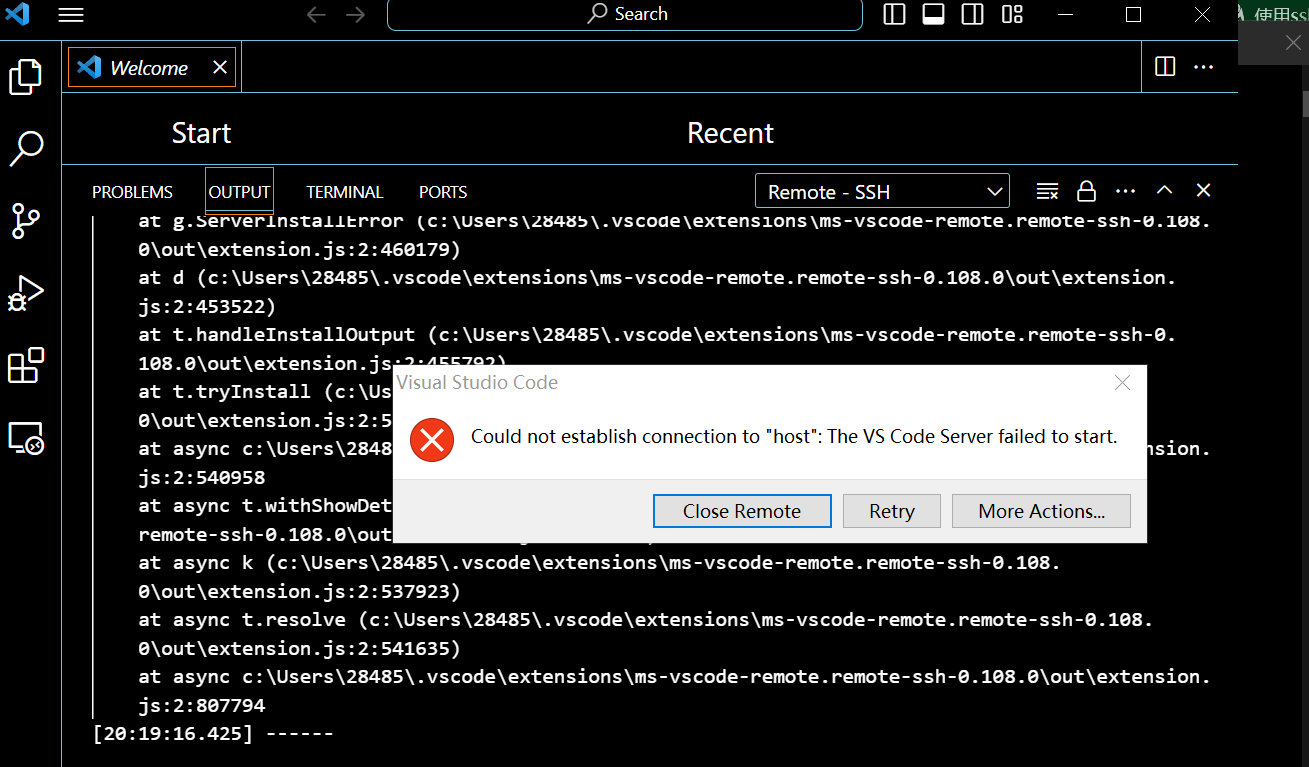This screenshot has width=1309, height=767.
Task: Split the editor to the right
Action: tap(1164, 67)
